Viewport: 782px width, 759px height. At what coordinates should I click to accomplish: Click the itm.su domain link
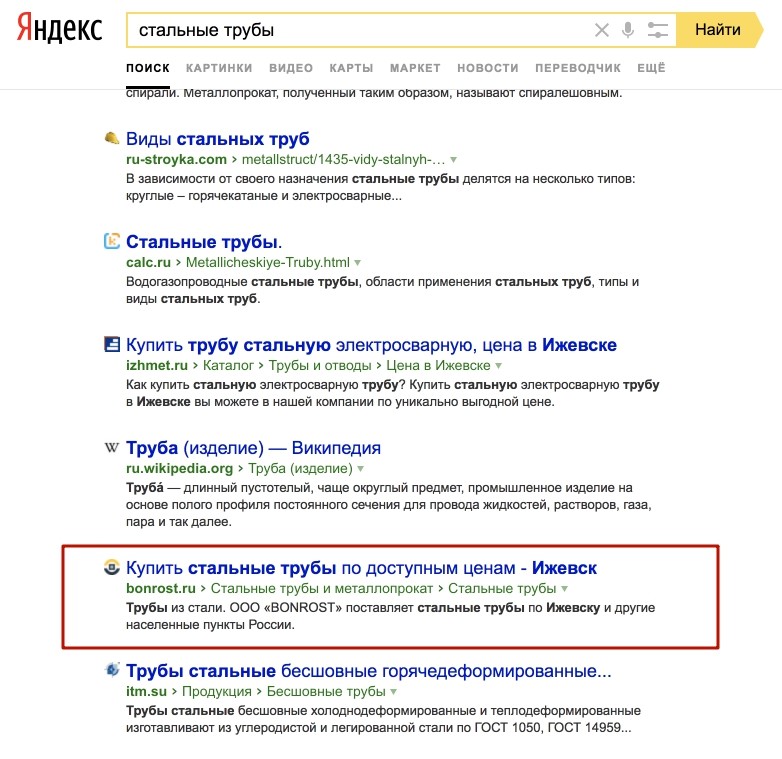pyautogui.click(x=146, y=692)
